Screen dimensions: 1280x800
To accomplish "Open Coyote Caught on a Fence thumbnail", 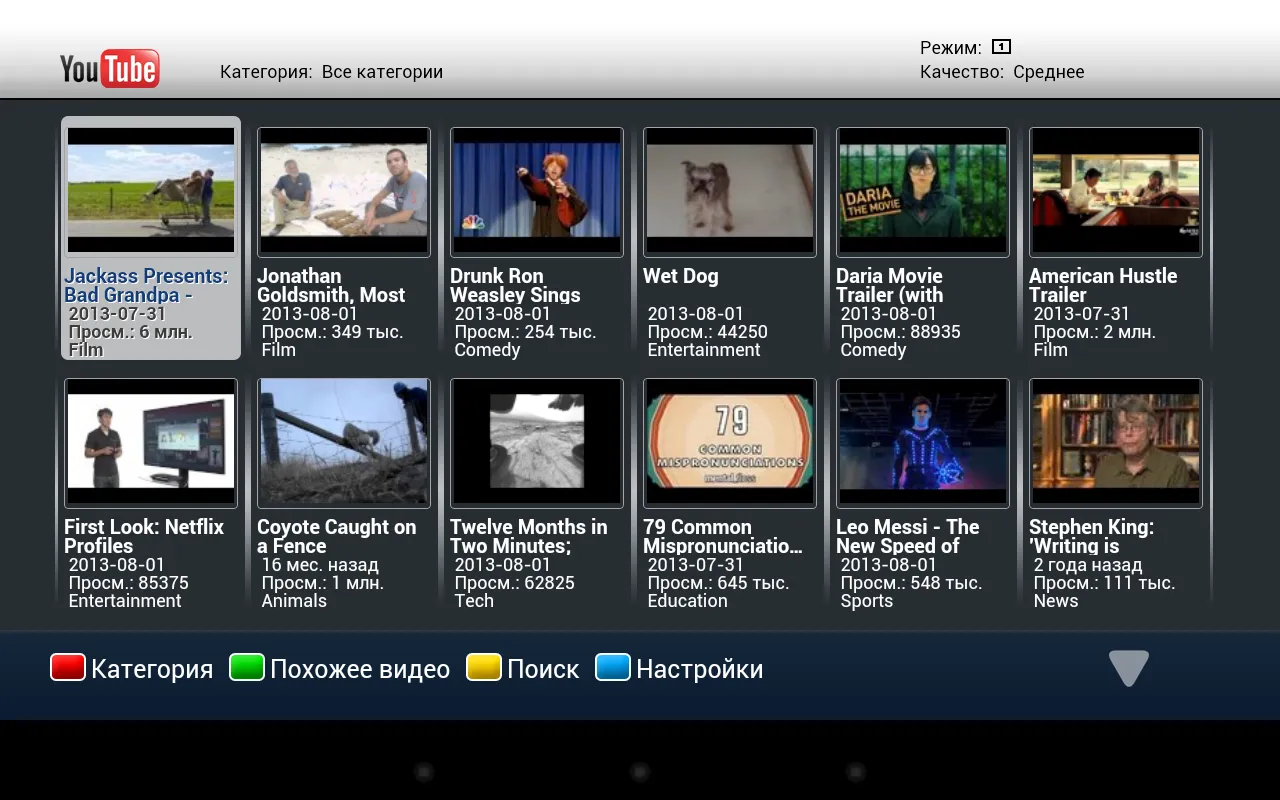I will click(x=344, y=442).
